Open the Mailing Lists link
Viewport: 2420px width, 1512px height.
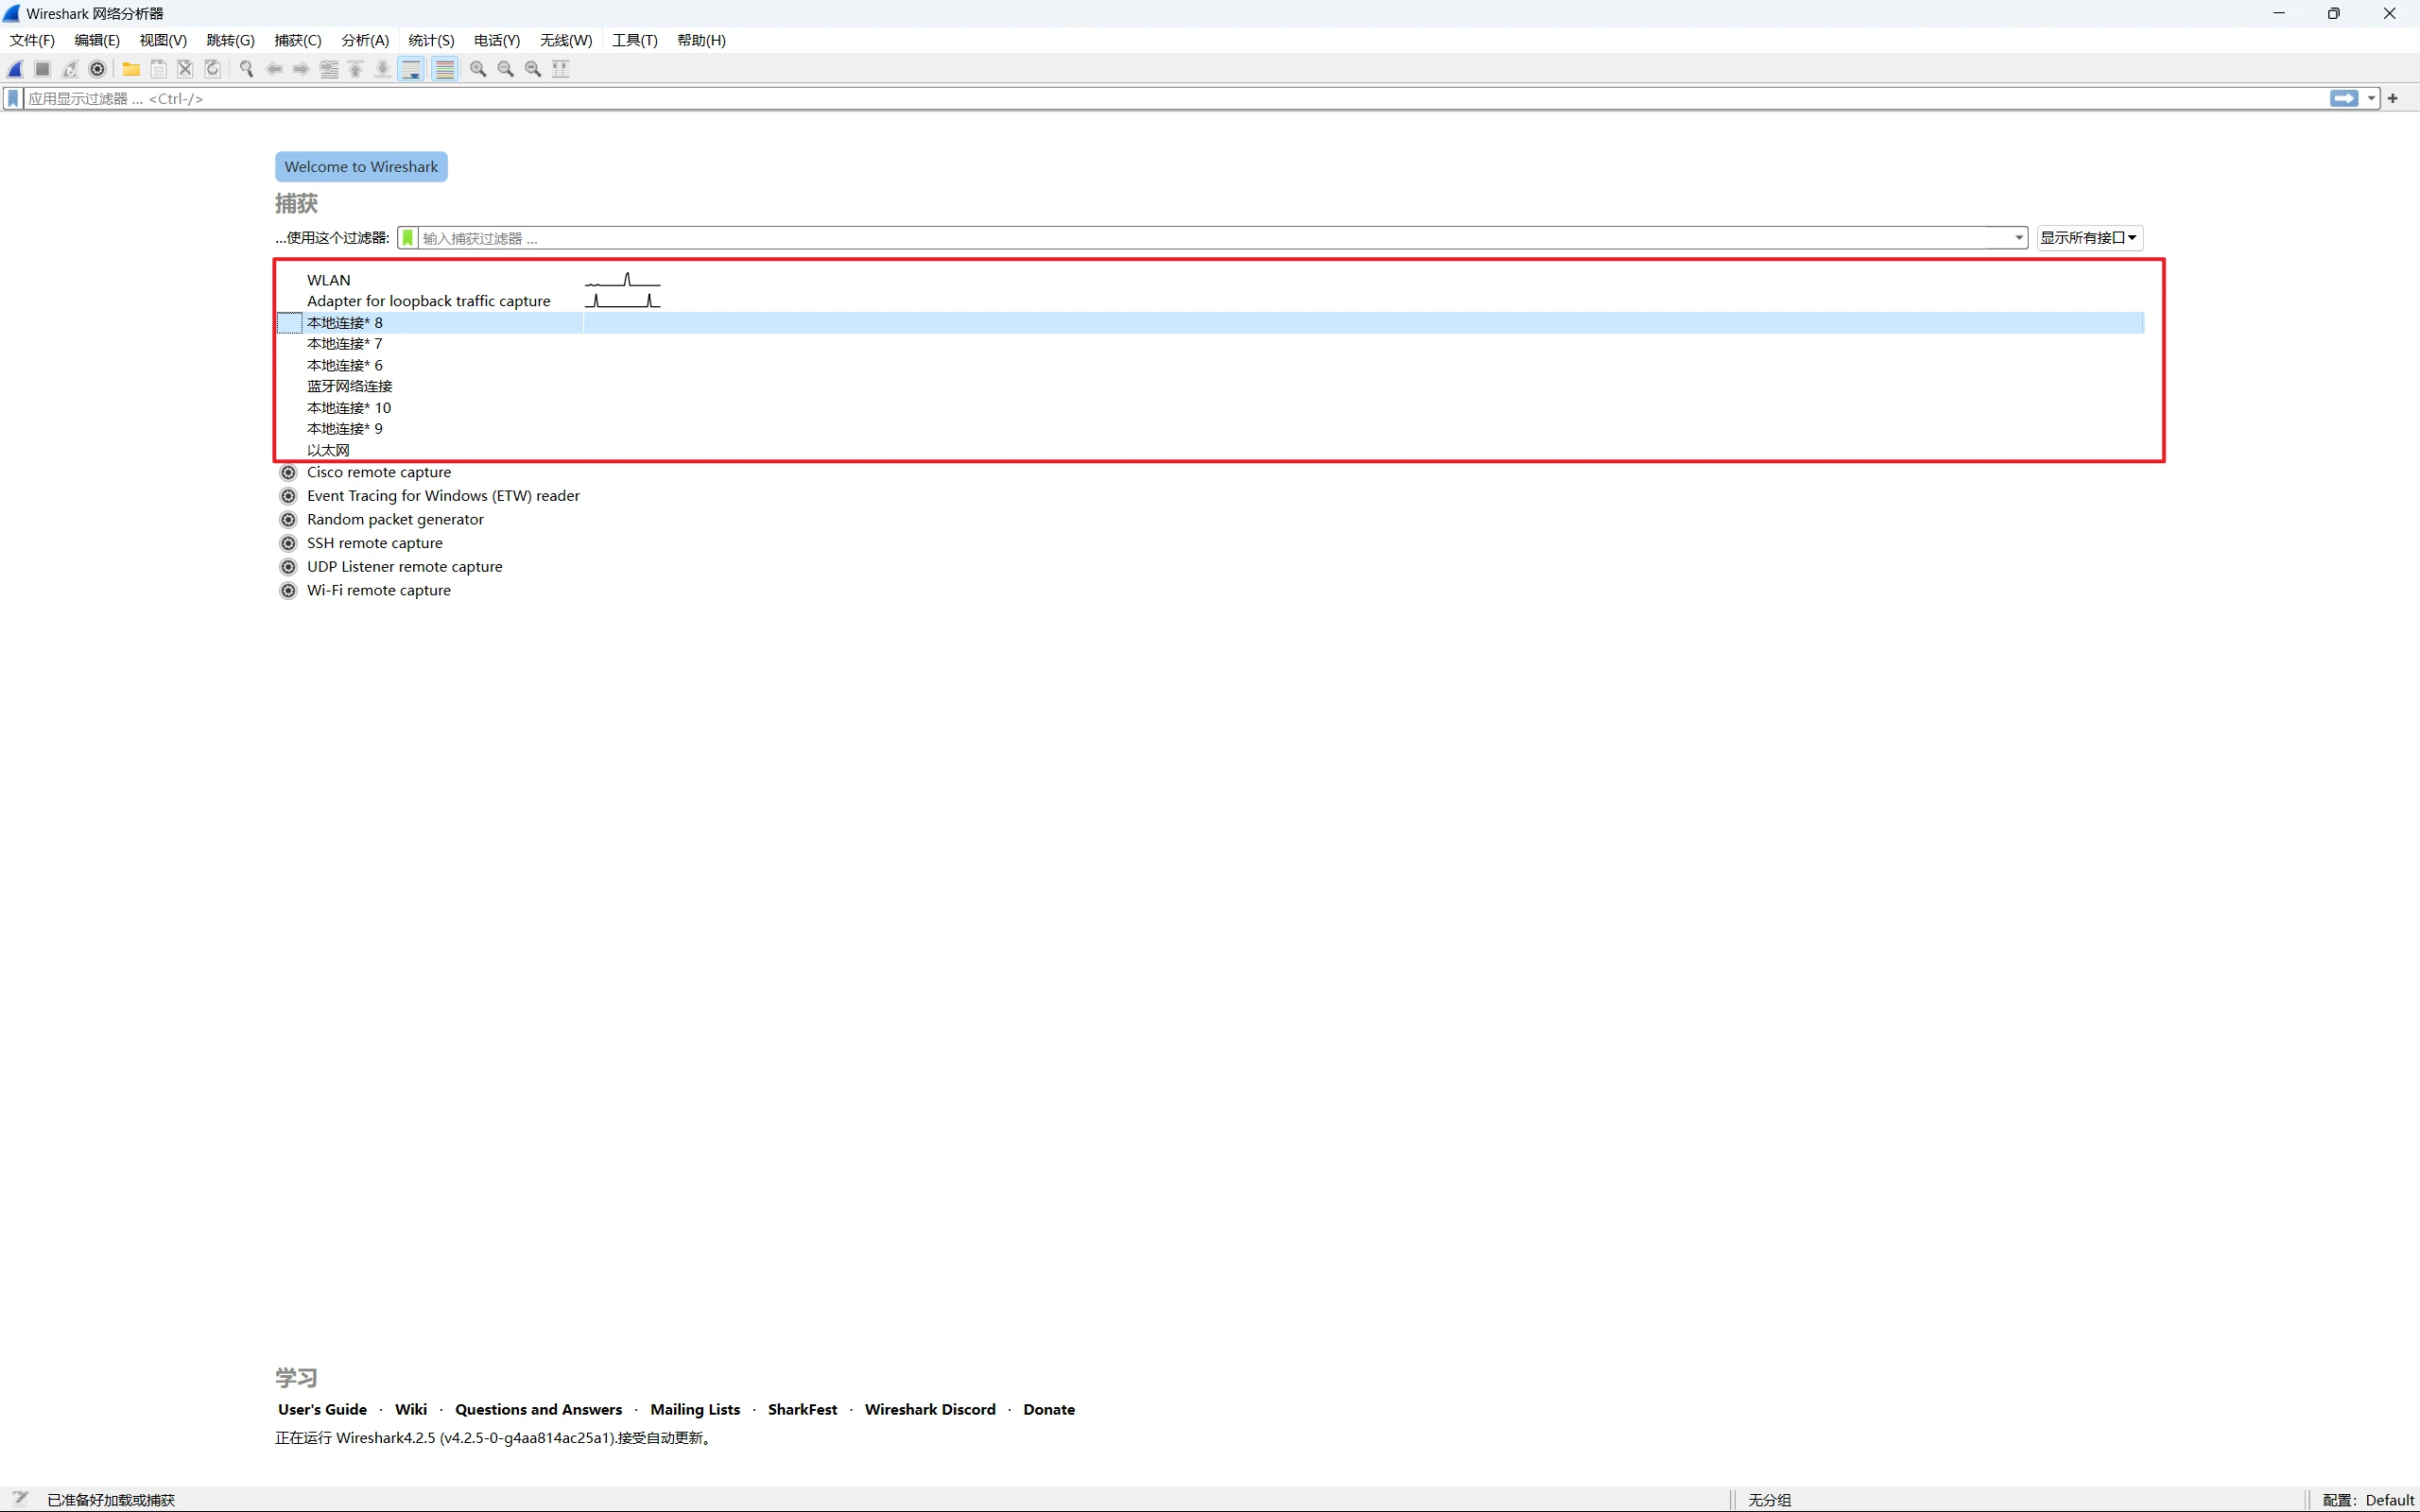[x=695, y=1409]
